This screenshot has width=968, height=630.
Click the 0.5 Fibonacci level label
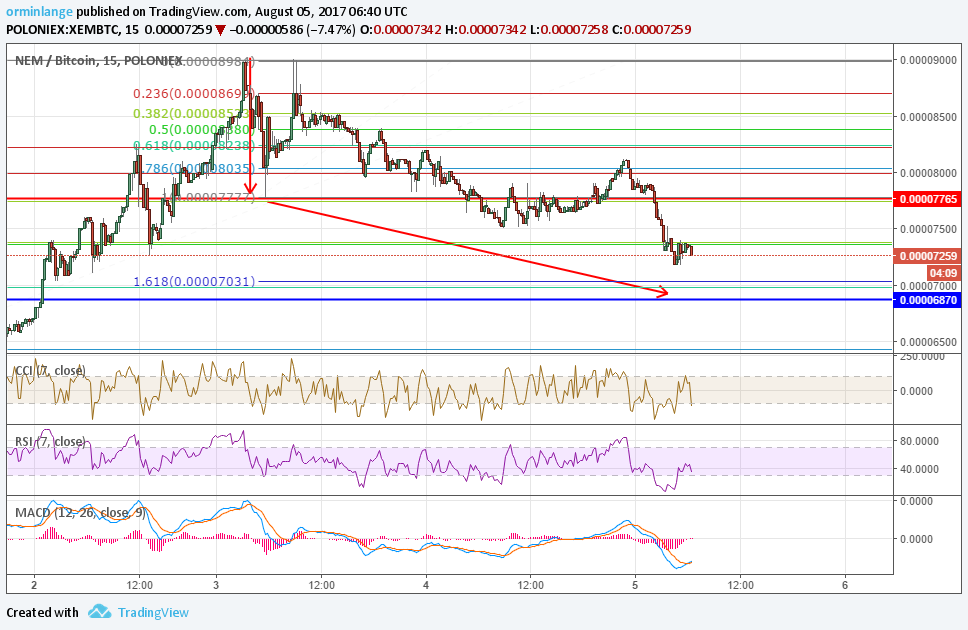click(x=202, y=130)
